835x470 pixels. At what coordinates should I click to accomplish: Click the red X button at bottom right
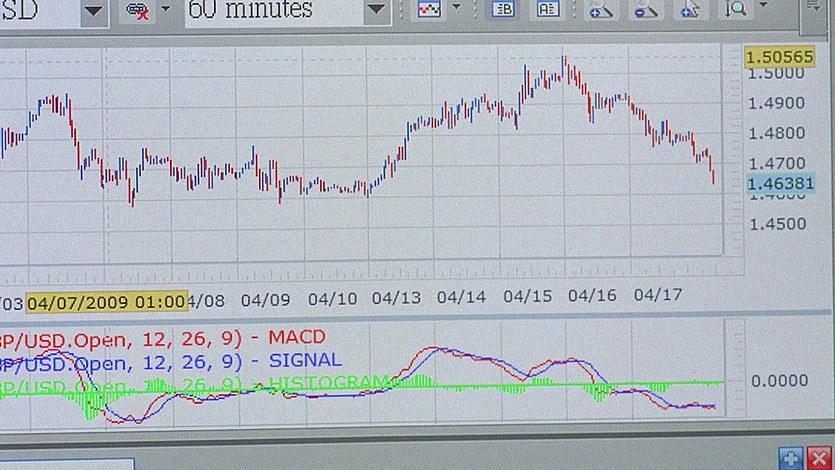(x=819, y=459)
